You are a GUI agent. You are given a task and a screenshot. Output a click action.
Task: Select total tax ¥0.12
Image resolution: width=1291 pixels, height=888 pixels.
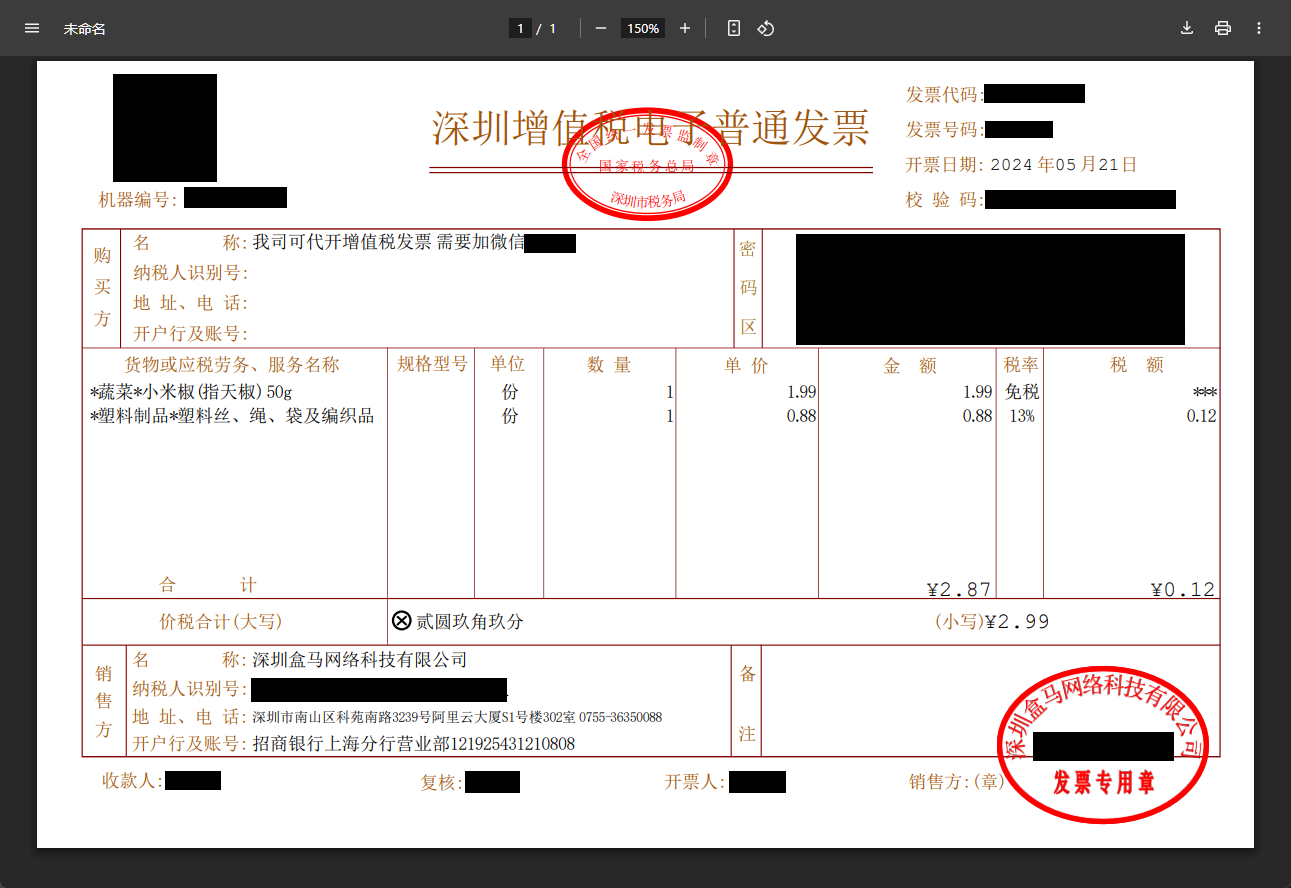pyautogui.click(x=1183, y=589)
